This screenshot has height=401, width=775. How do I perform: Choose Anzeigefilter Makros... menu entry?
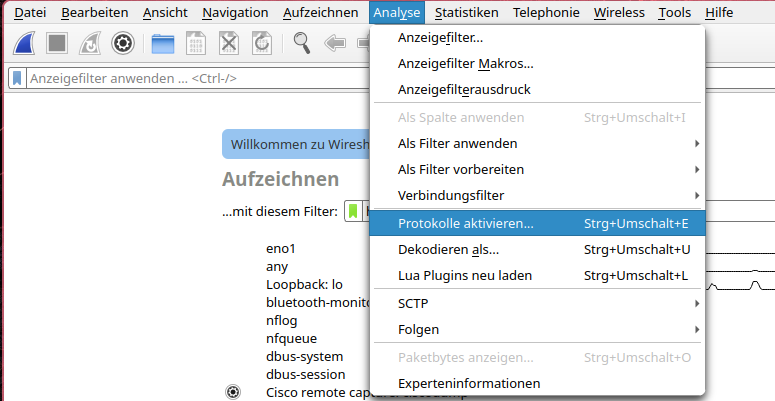[x=537, y=63]
